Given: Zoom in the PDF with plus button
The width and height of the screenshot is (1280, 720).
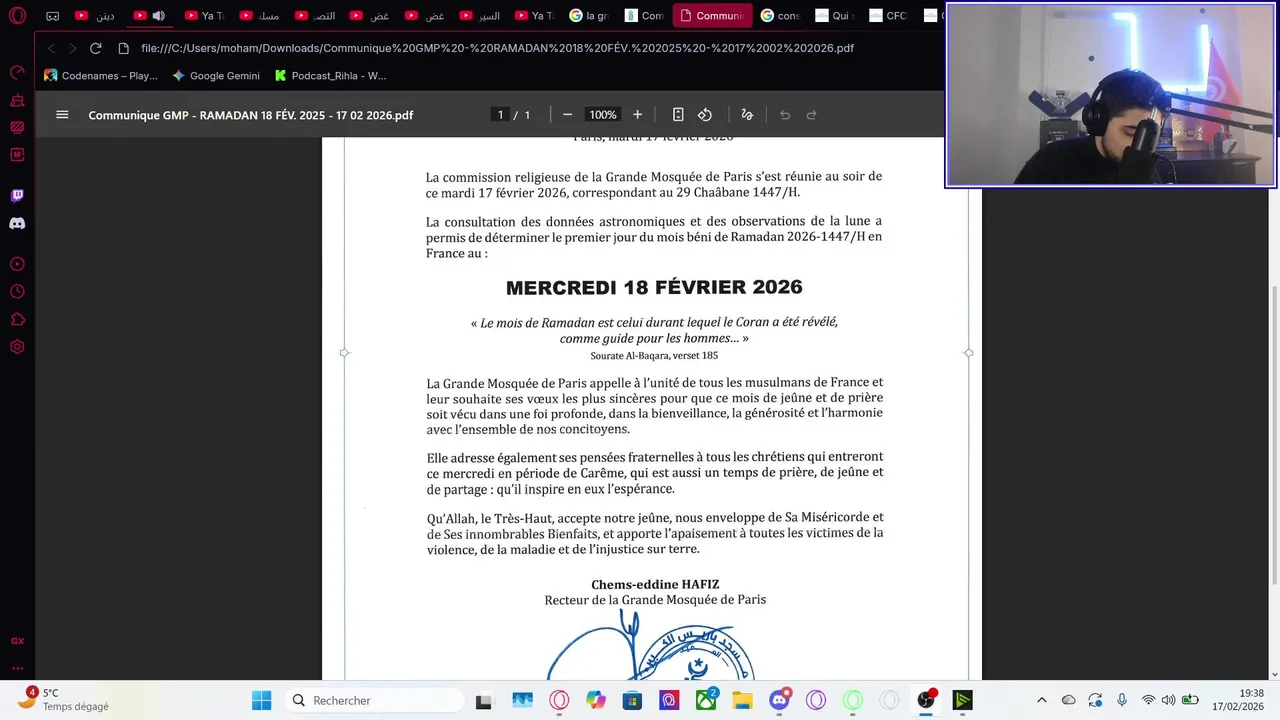Looking at the screenshot, I should (x=637, y=115).
